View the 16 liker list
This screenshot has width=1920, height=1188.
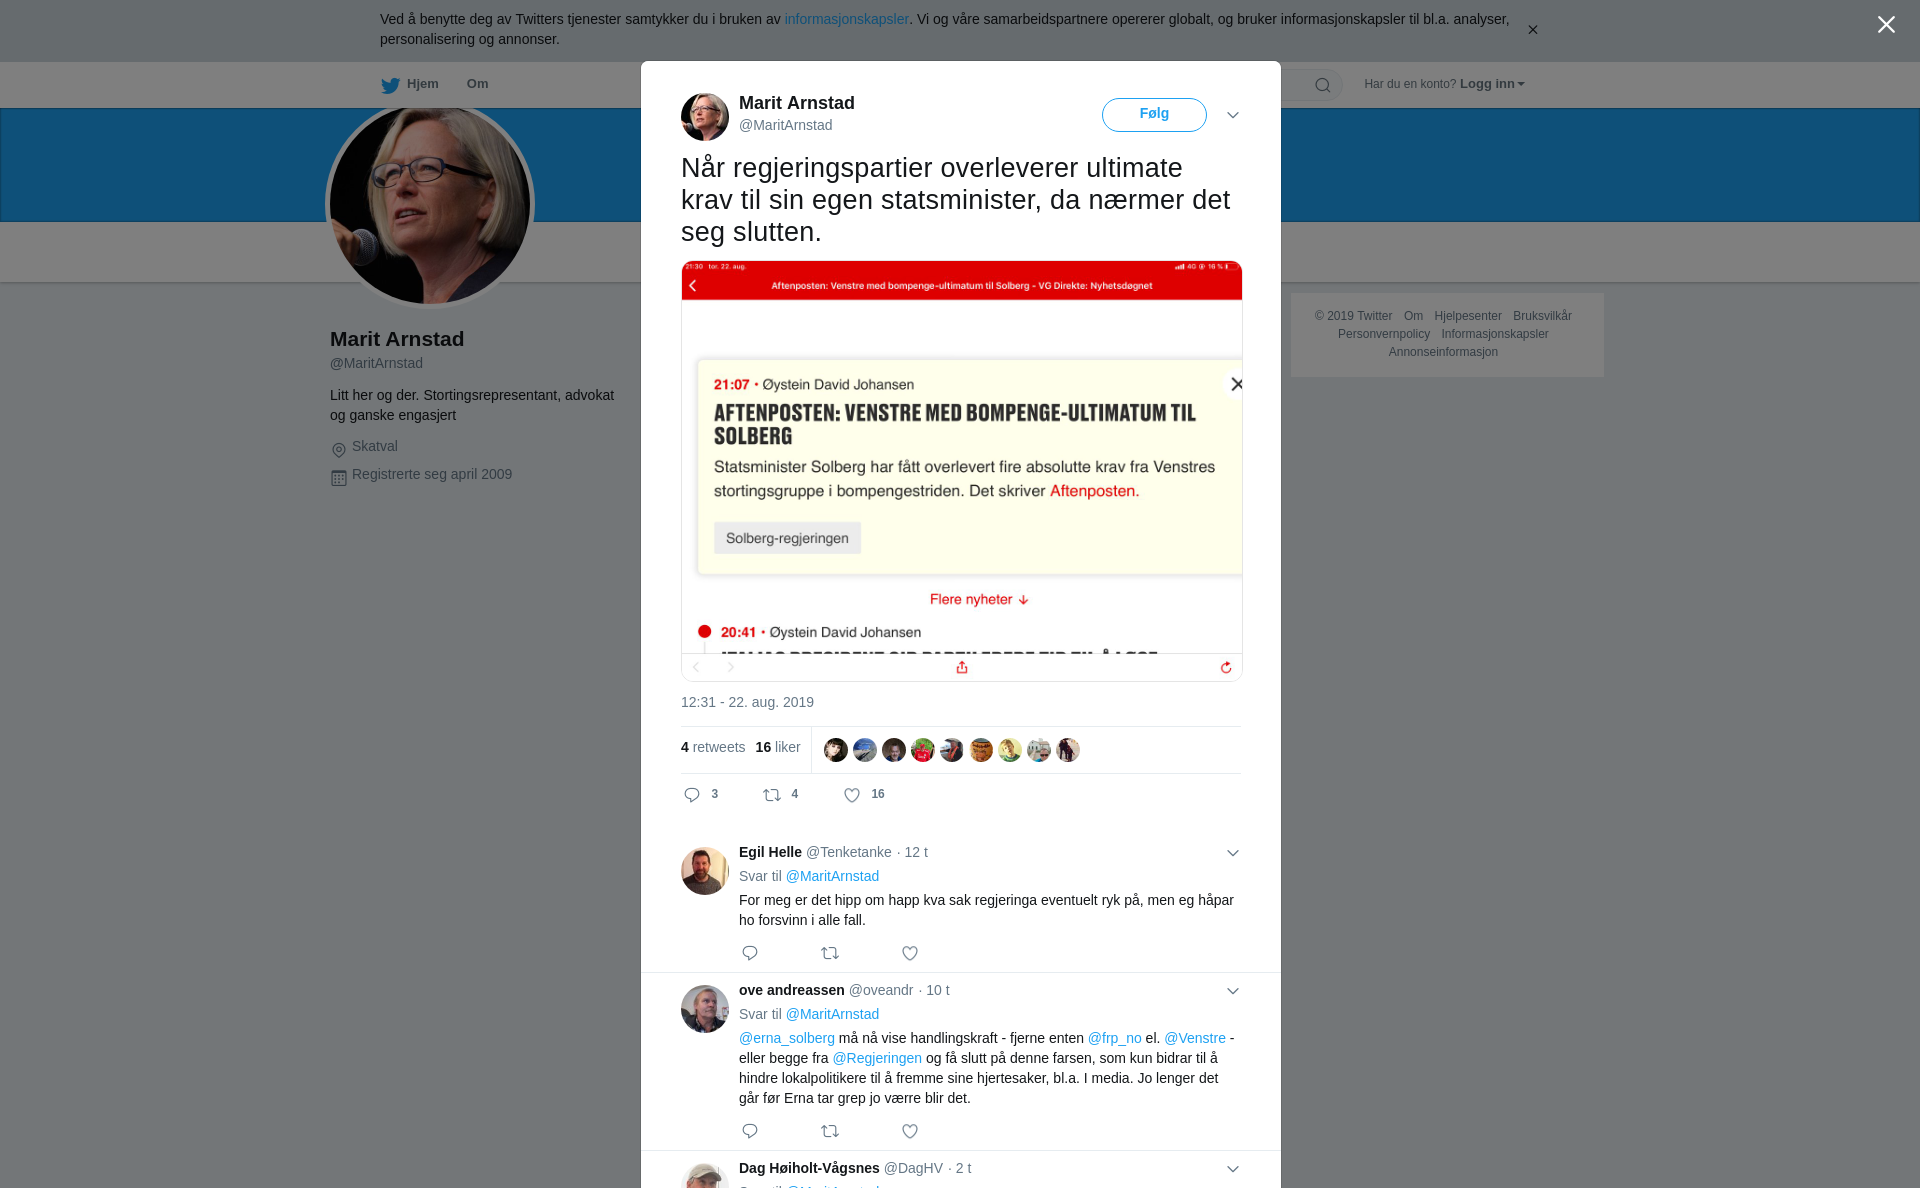(x=778, y=747)
